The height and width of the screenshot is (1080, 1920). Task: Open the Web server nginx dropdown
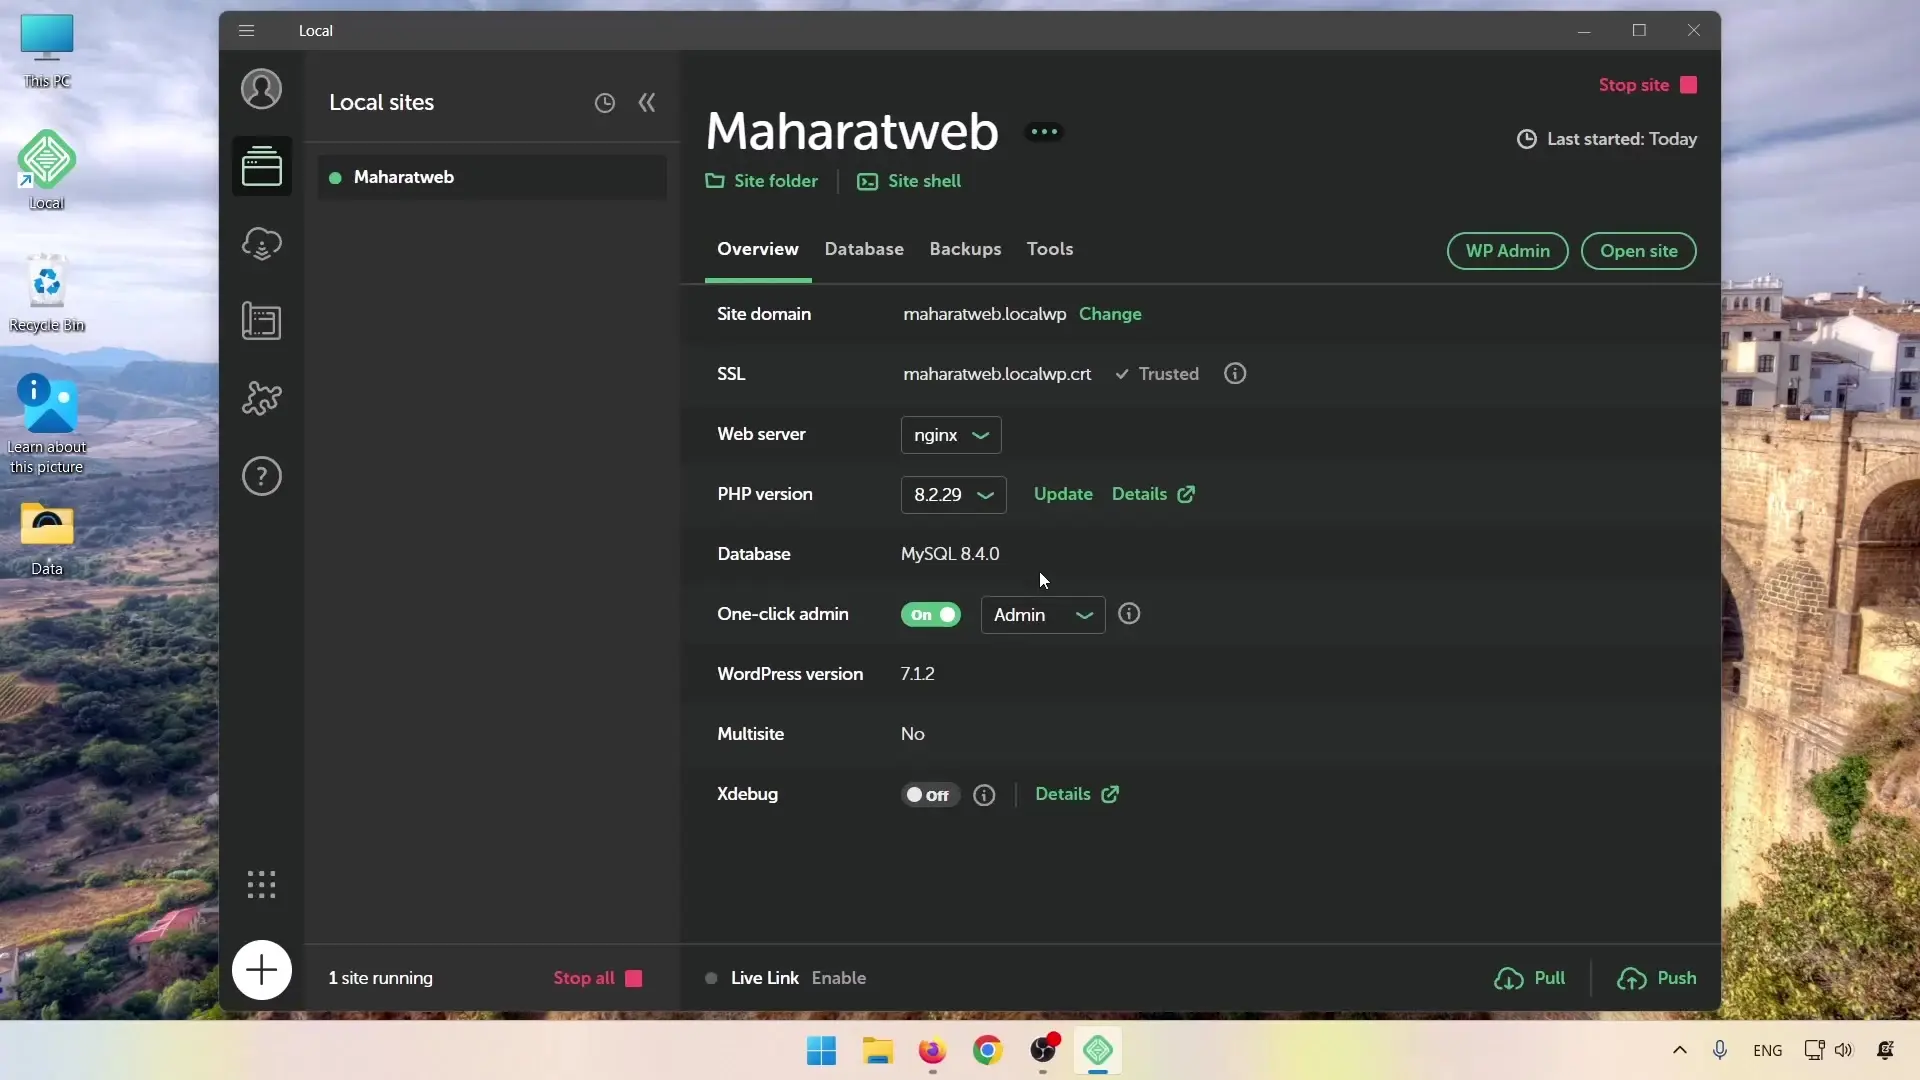coord(951,435)
